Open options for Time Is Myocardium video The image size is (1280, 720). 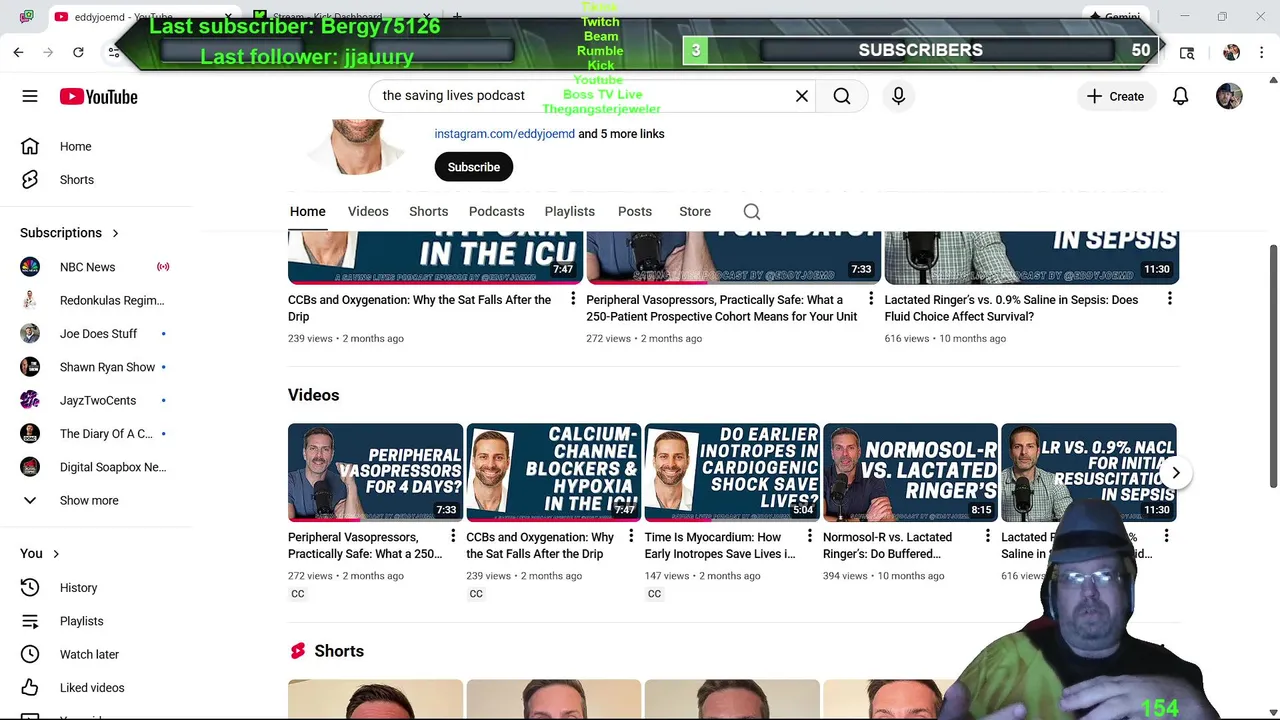pyautogui.click(x=809, y=537)
